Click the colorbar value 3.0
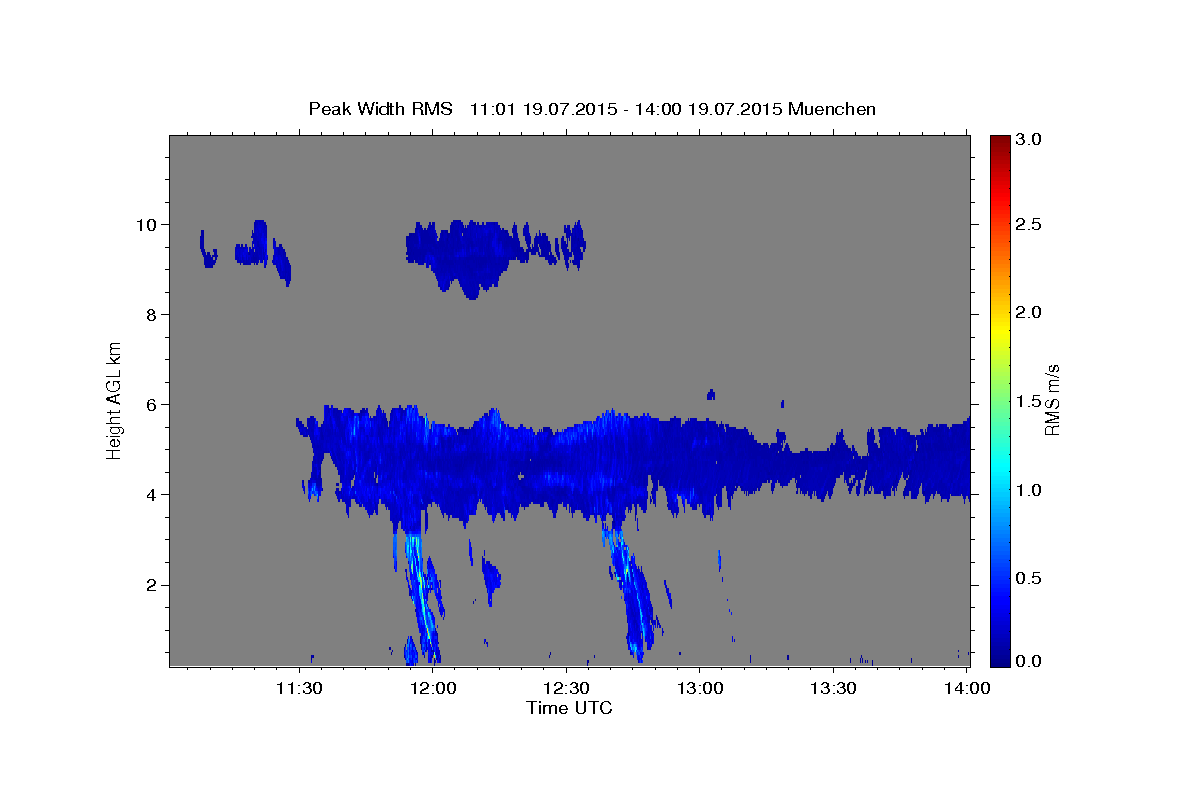The image size is (1200, 800). pyautogui.click(x=1029, y=140)
